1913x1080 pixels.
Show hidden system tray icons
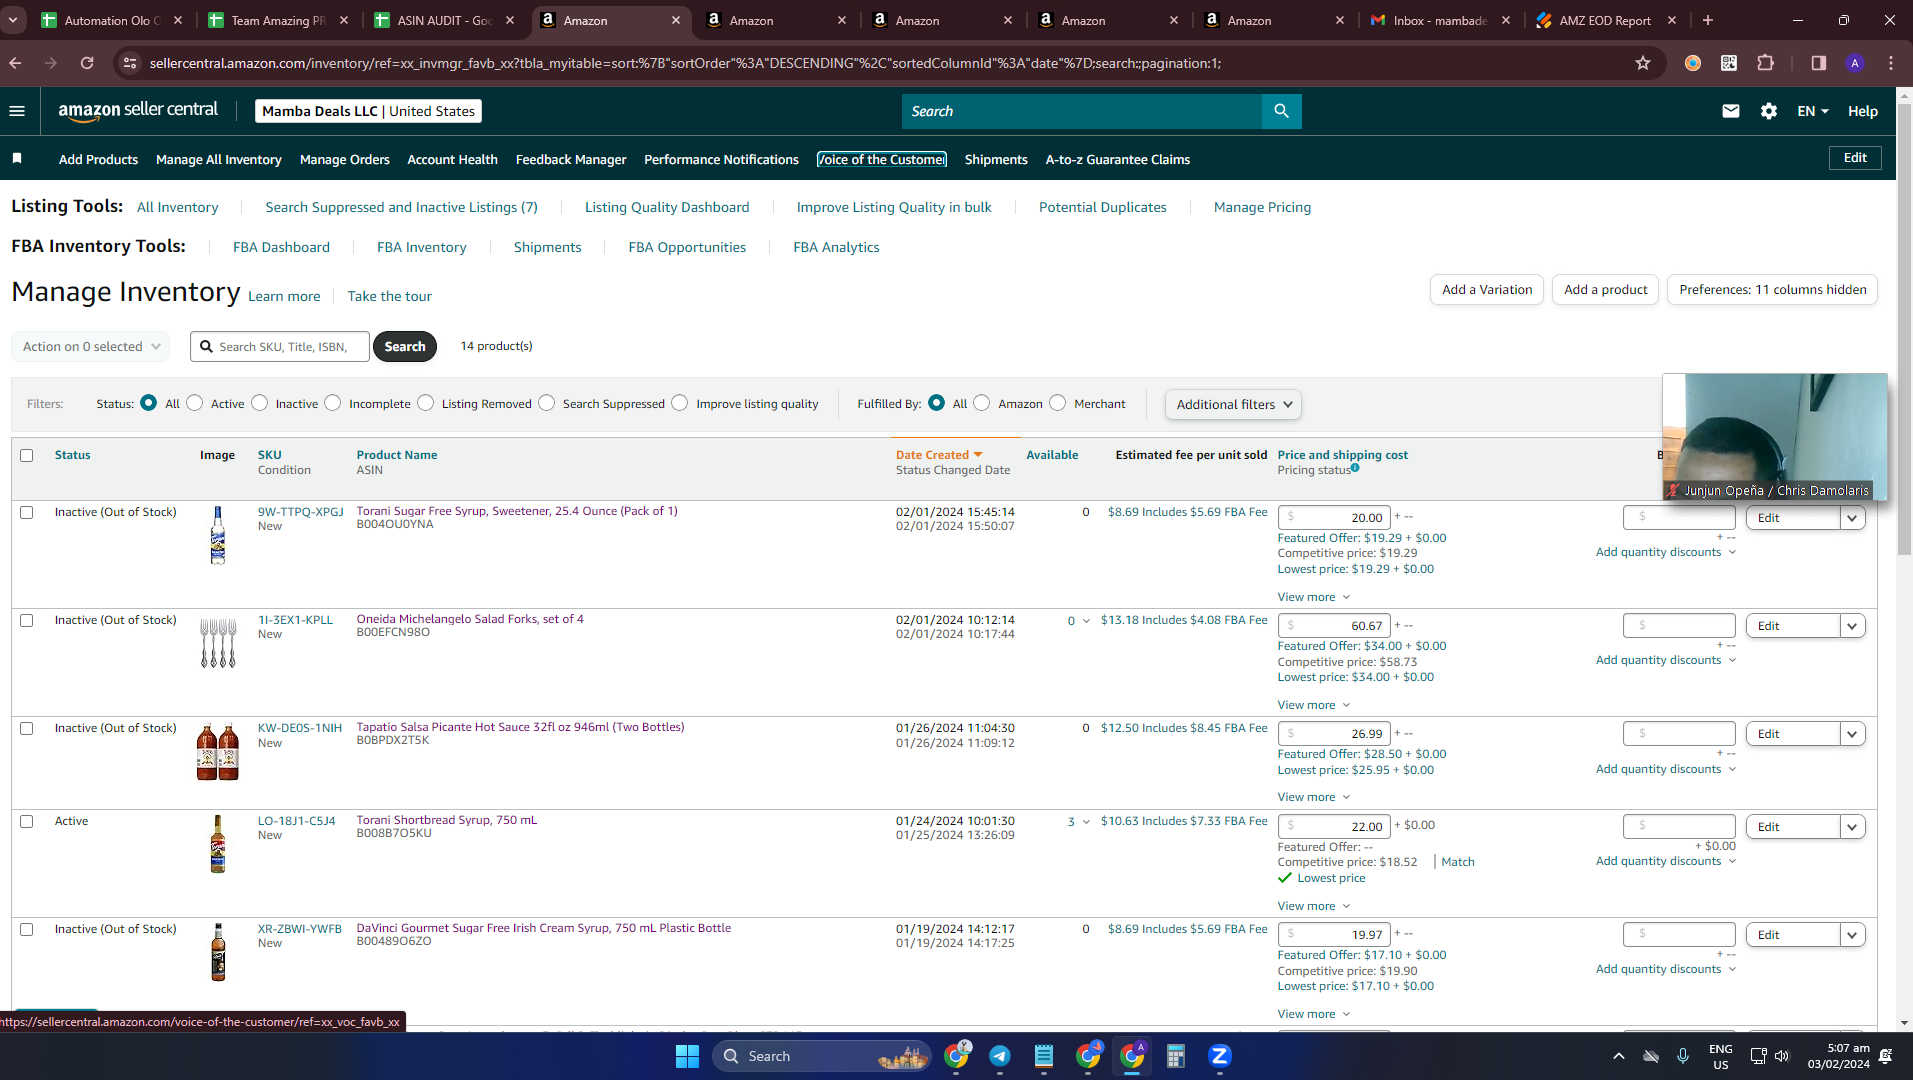click(x=1618, y=1056)
